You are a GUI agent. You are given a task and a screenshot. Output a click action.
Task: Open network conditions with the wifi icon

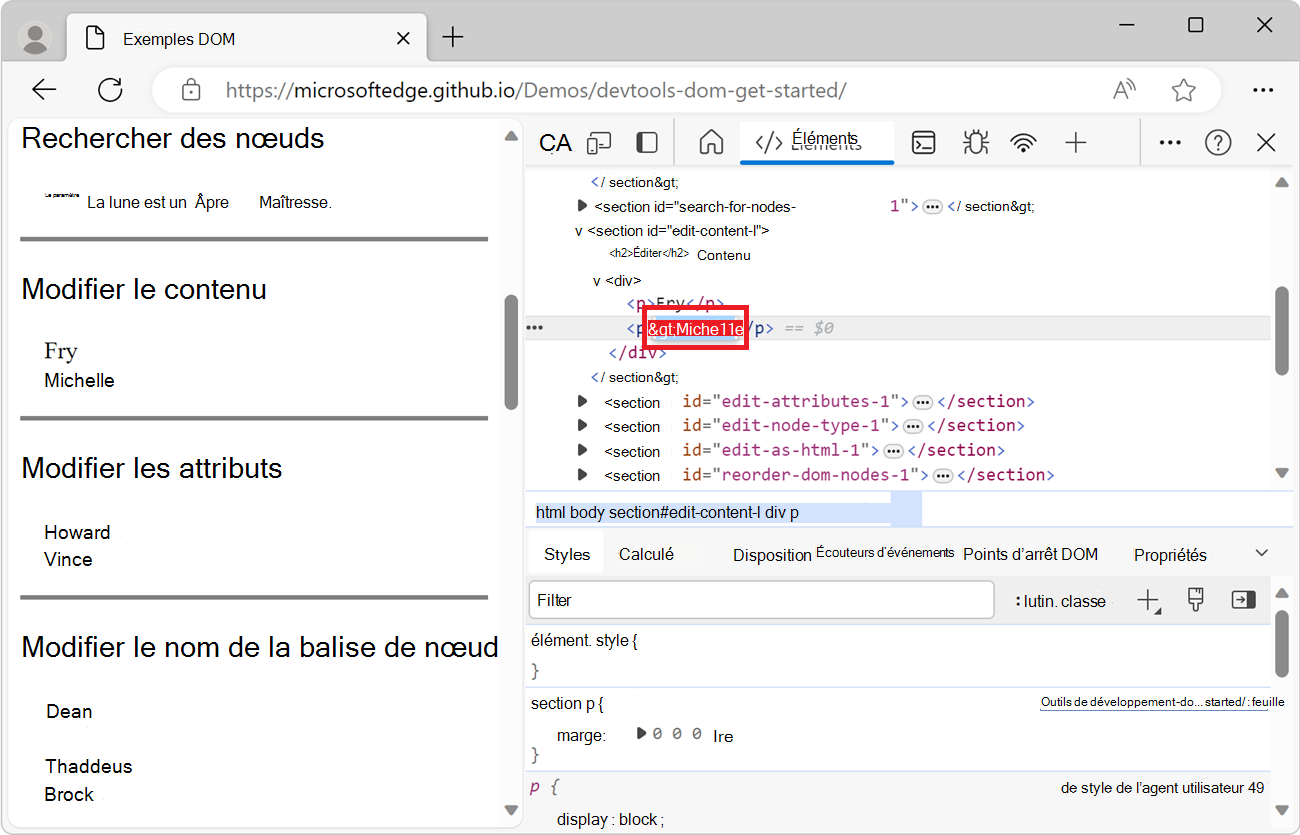click(1023, 142)
